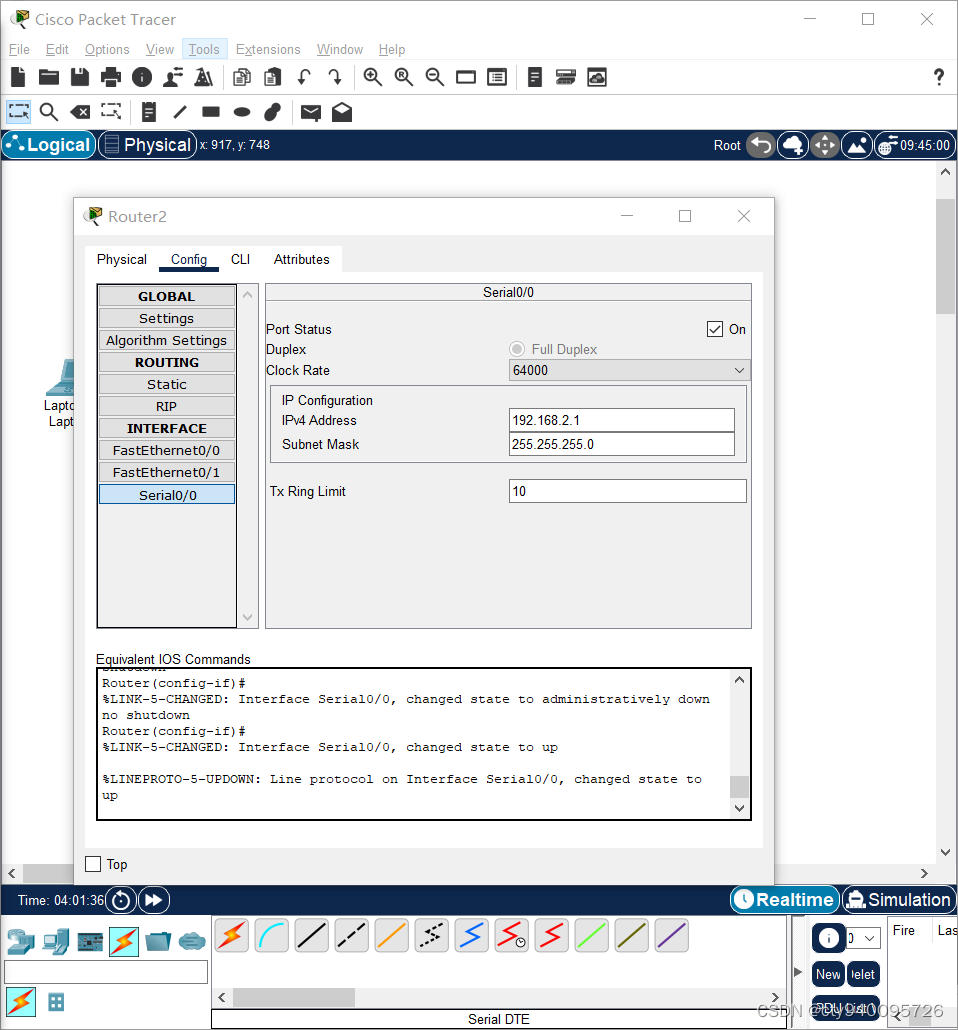The width and height of the screenshot is (958, 1030).
Task: Select the FastEthernet0/0 interface
Action: pos(167,451)
